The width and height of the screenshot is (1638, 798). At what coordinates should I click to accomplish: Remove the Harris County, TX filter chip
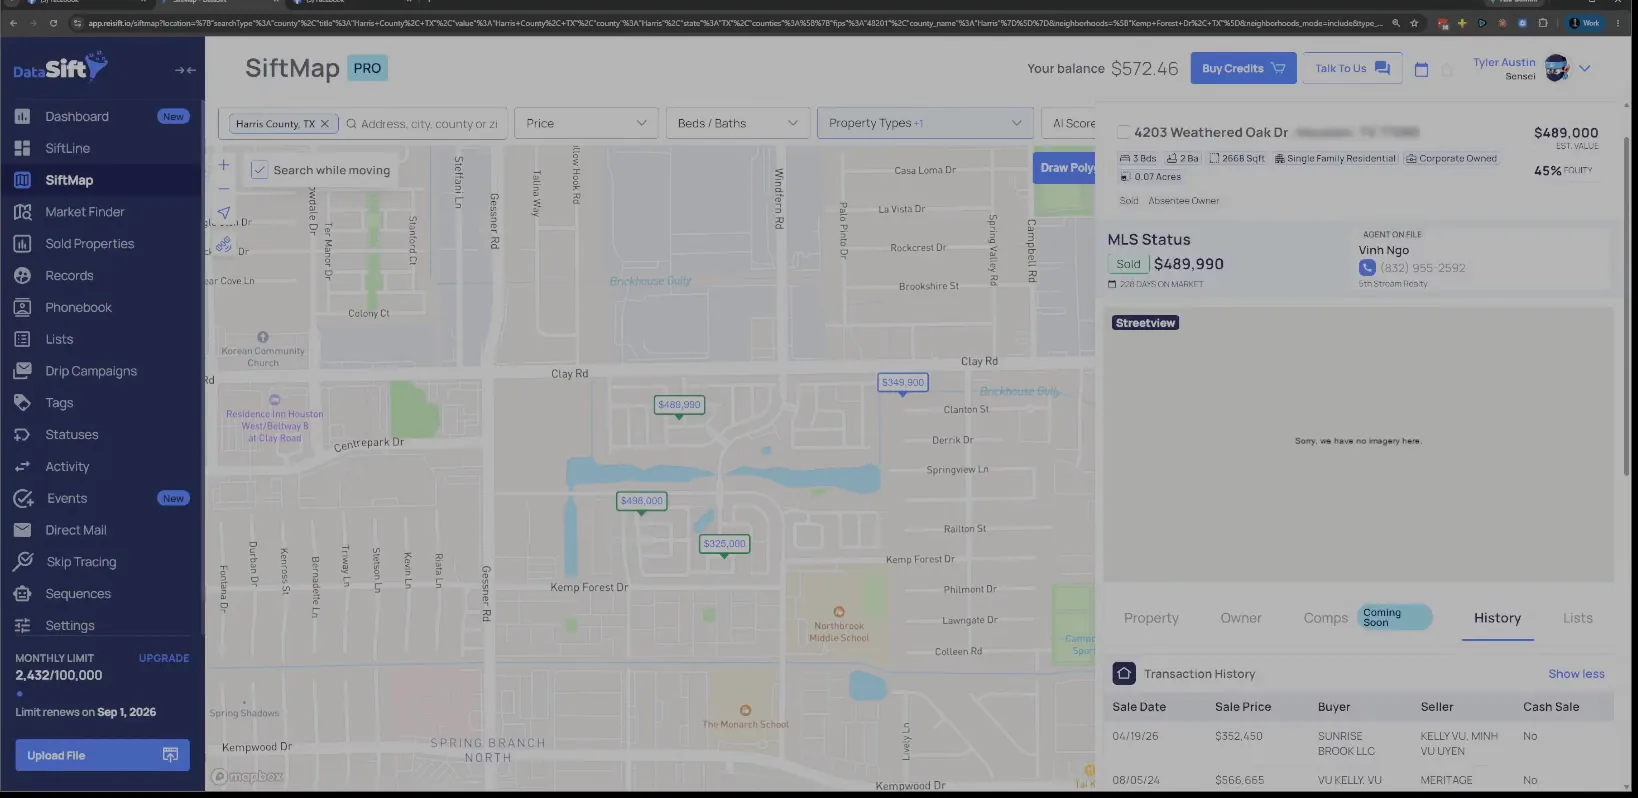pyautogui.click(x=324, y=124)
